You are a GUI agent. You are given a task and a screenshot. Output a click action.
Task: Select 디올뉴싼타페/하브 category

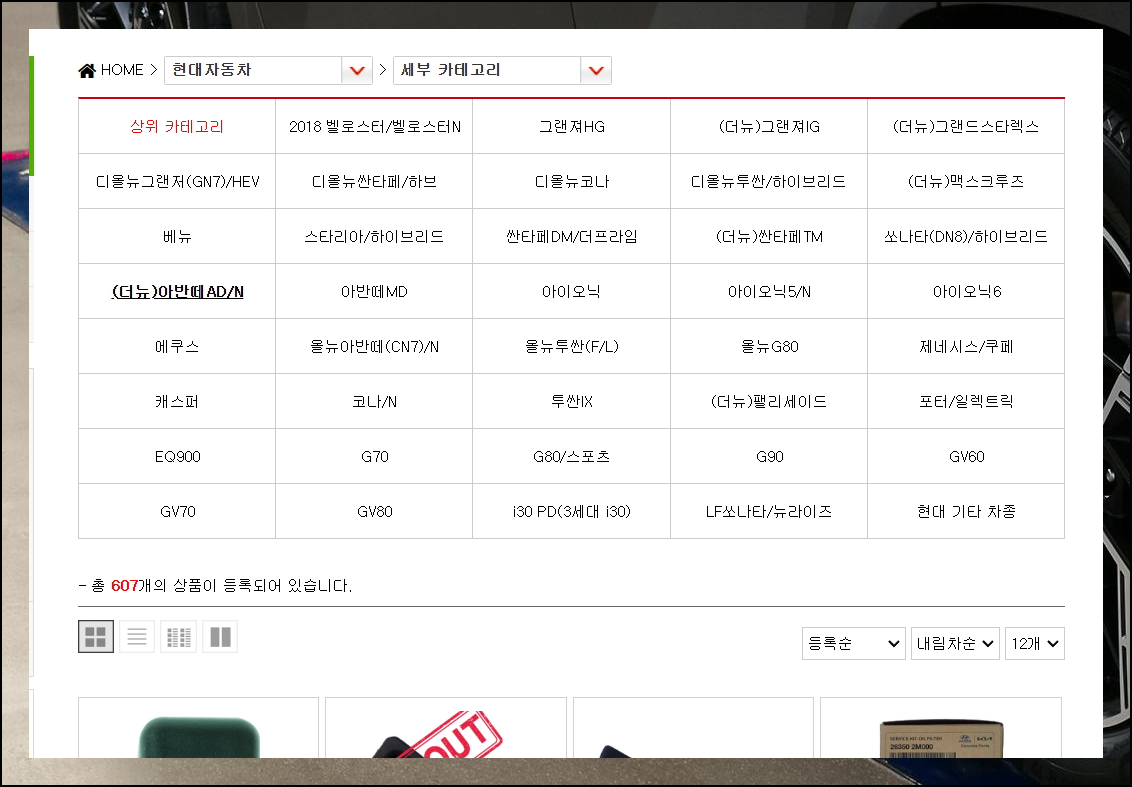click(375, 181)
